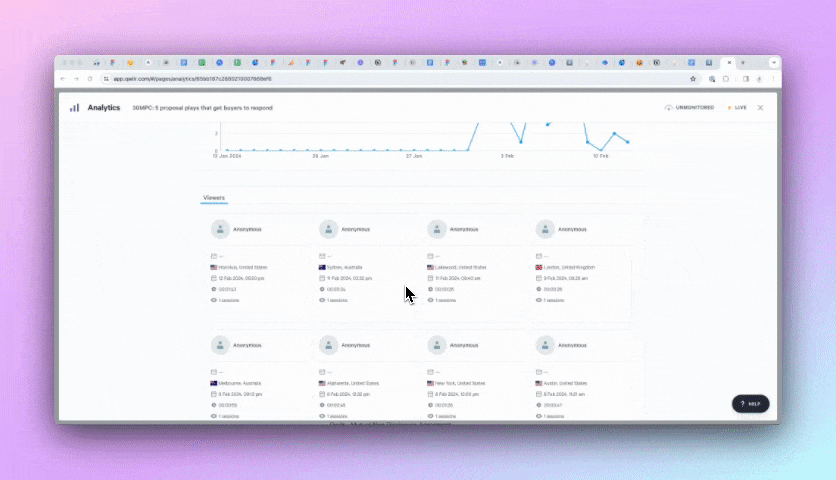
Task: Open the extensions puzzle icon
Action: (726, 79)
